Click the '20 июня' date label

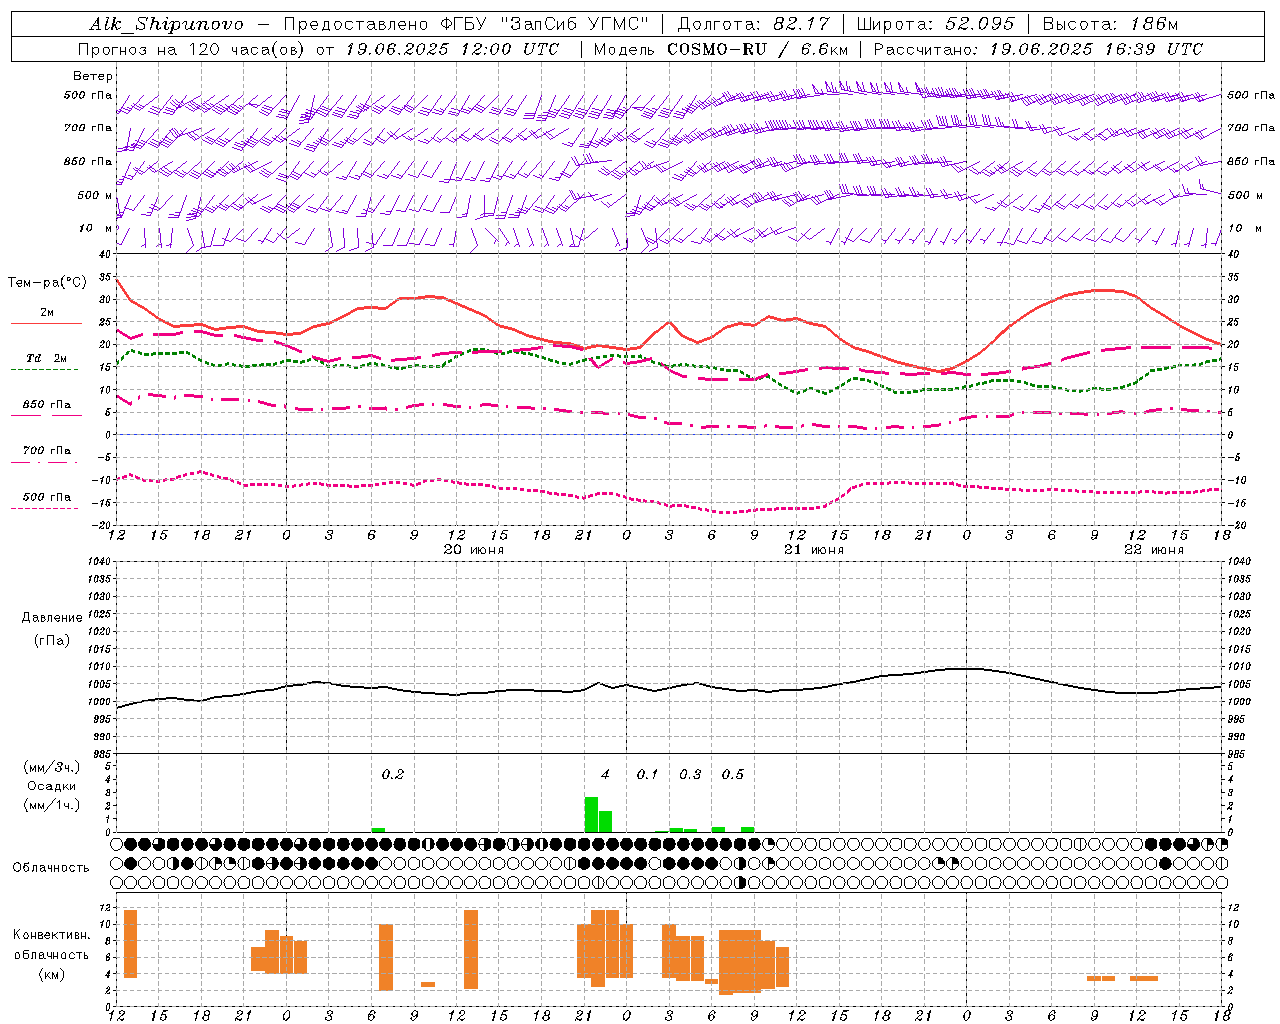(x=474, y=550)
